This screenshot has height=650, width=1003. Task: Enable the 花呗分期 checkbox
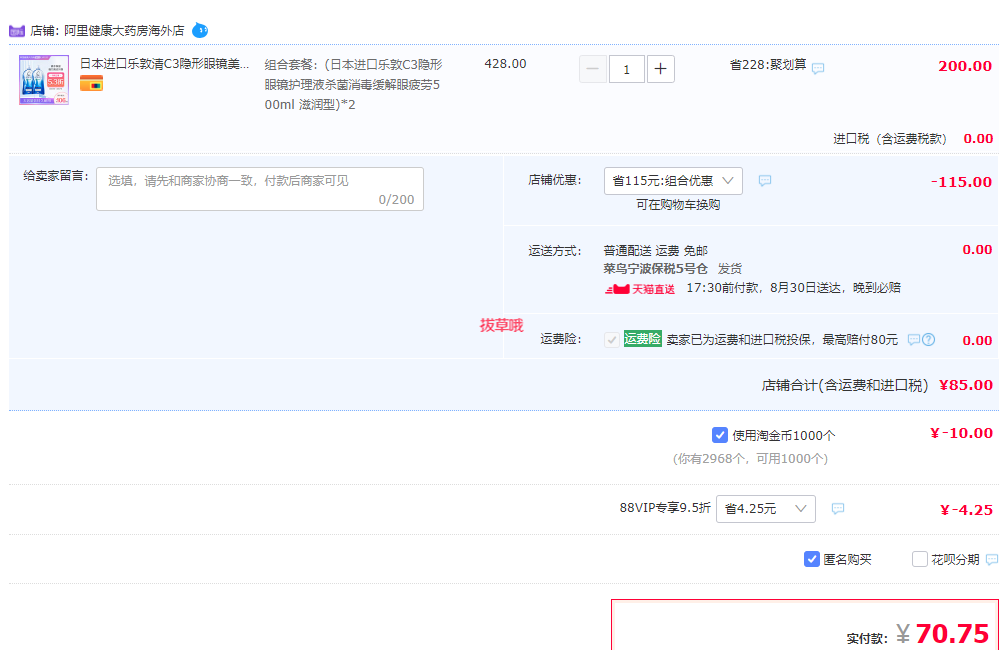pos(920,559)
